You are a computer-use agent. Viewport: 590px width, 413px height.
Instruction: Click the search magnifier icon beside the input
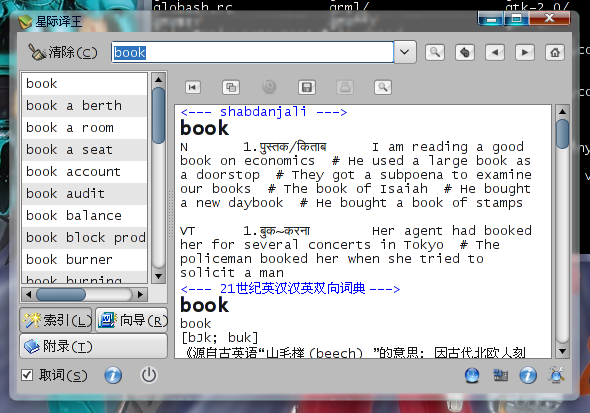point(435,52)
